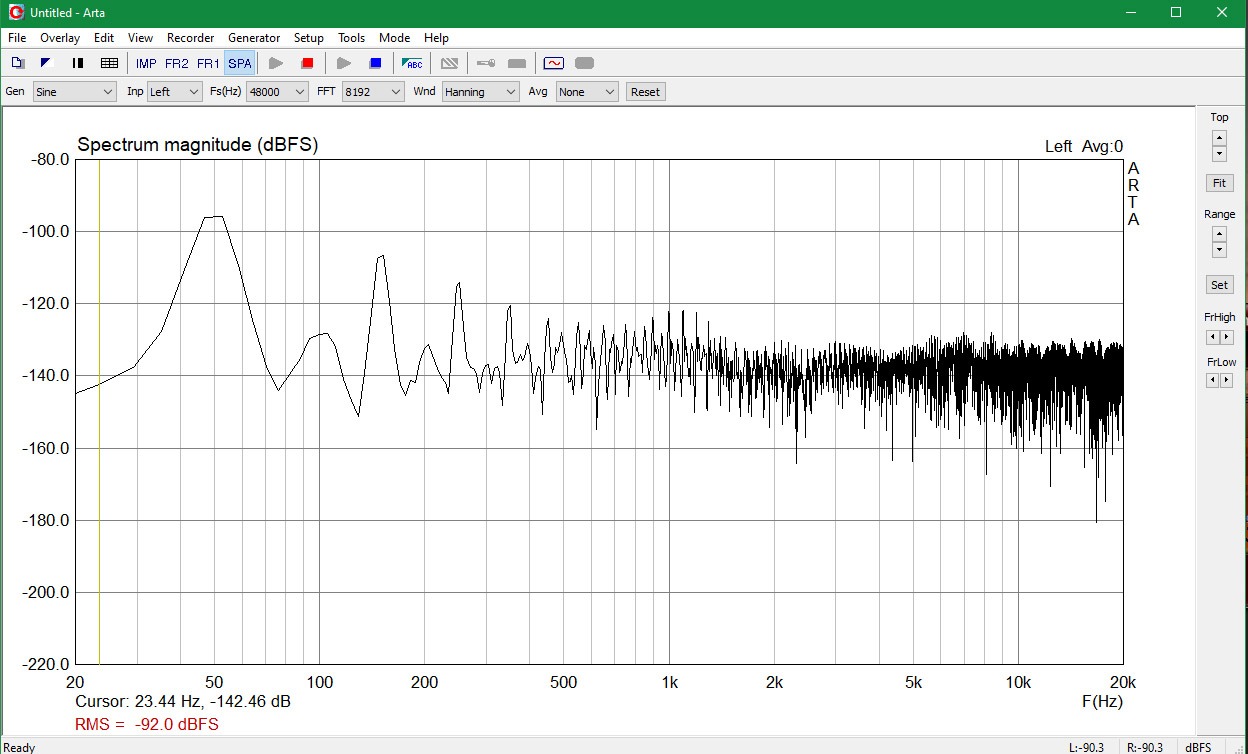Open the View menu
The width and height of the screenshot is (1248, 754).
tap(140, 38)
